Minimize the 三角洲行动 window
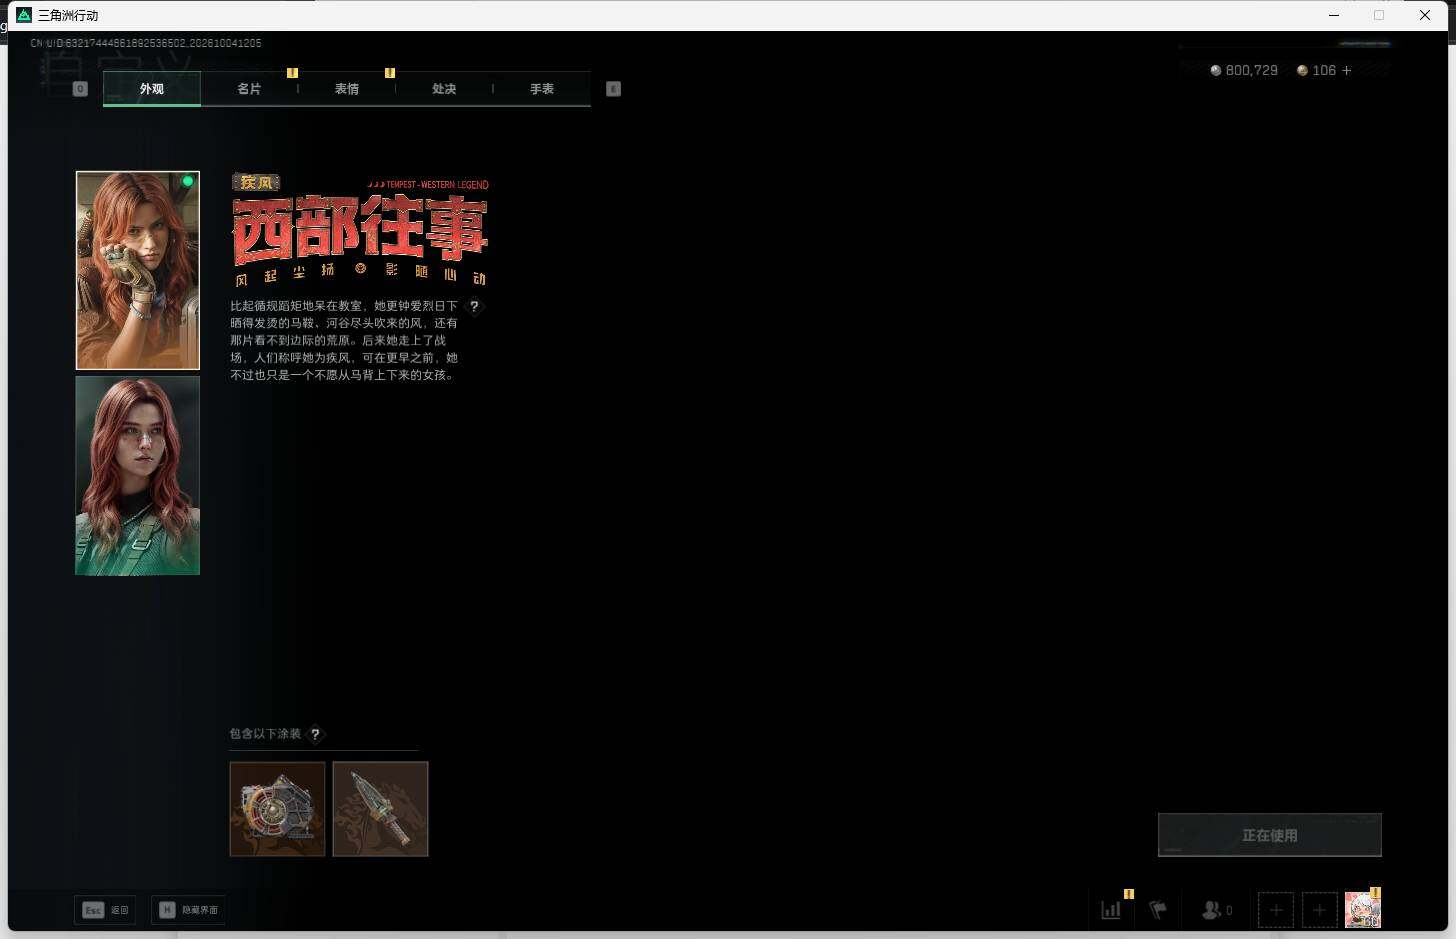 click(x=1334, y=15)
